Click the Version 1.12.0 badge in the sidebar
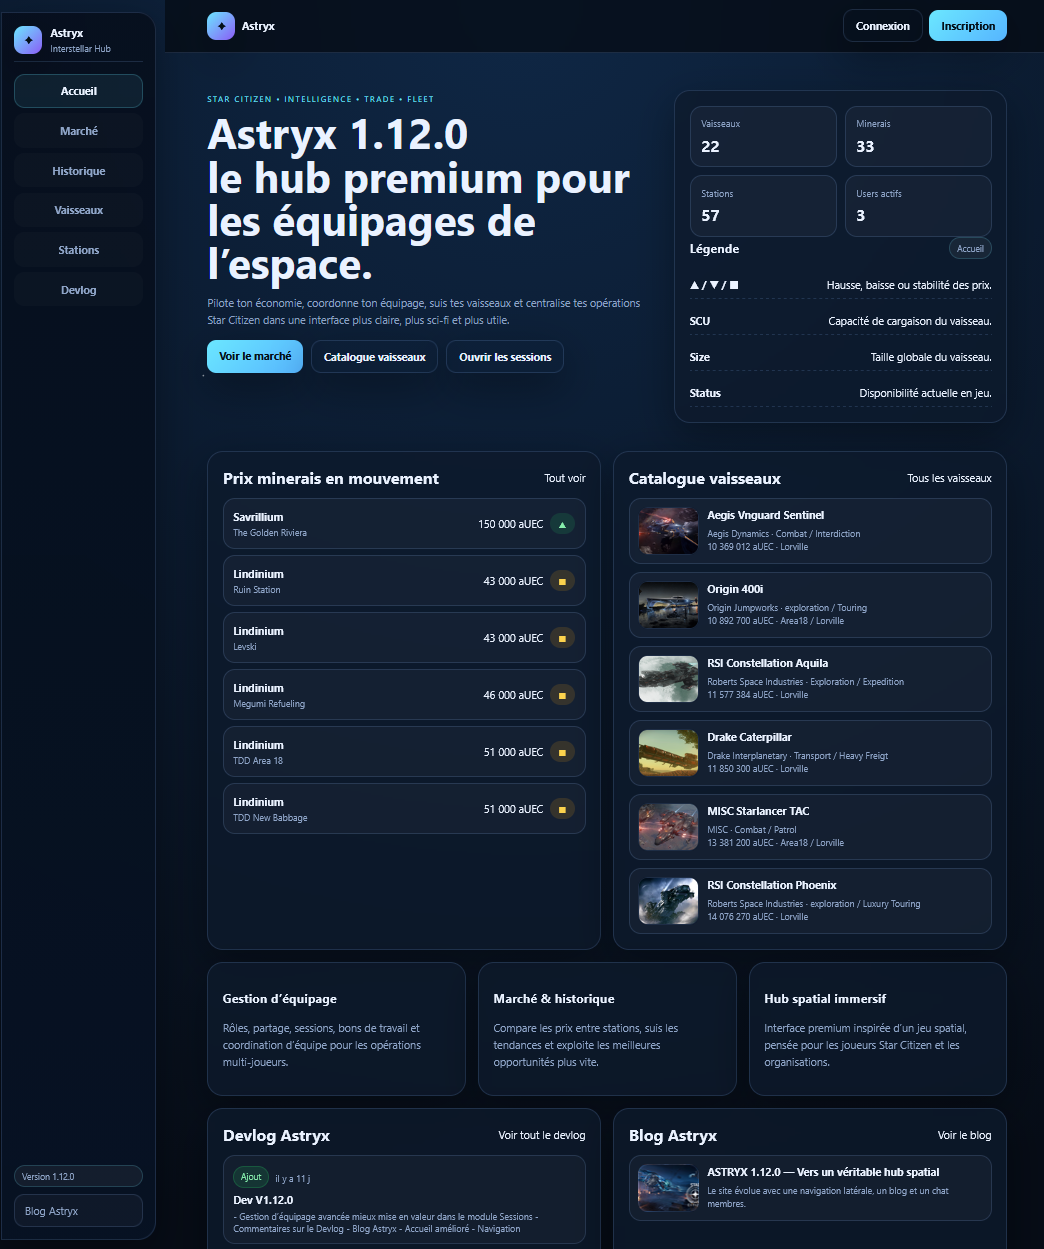 tap(79, 1176)
